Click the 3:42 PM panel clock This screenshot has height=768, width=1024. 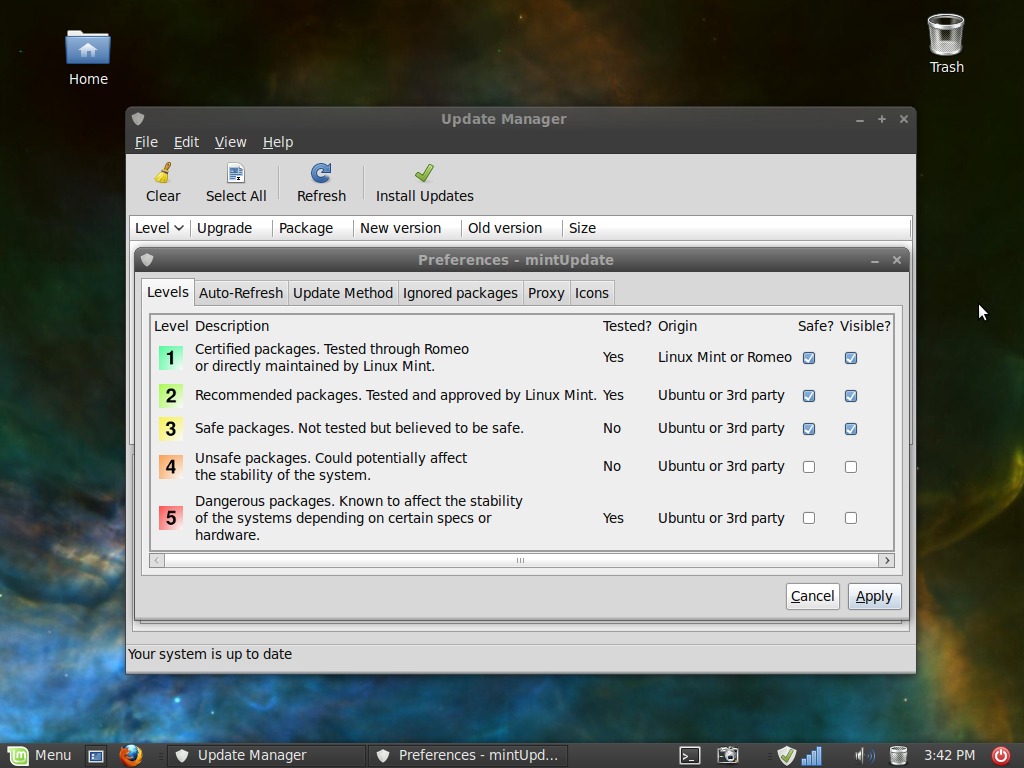pyautogui.click(x=949, y=756)
